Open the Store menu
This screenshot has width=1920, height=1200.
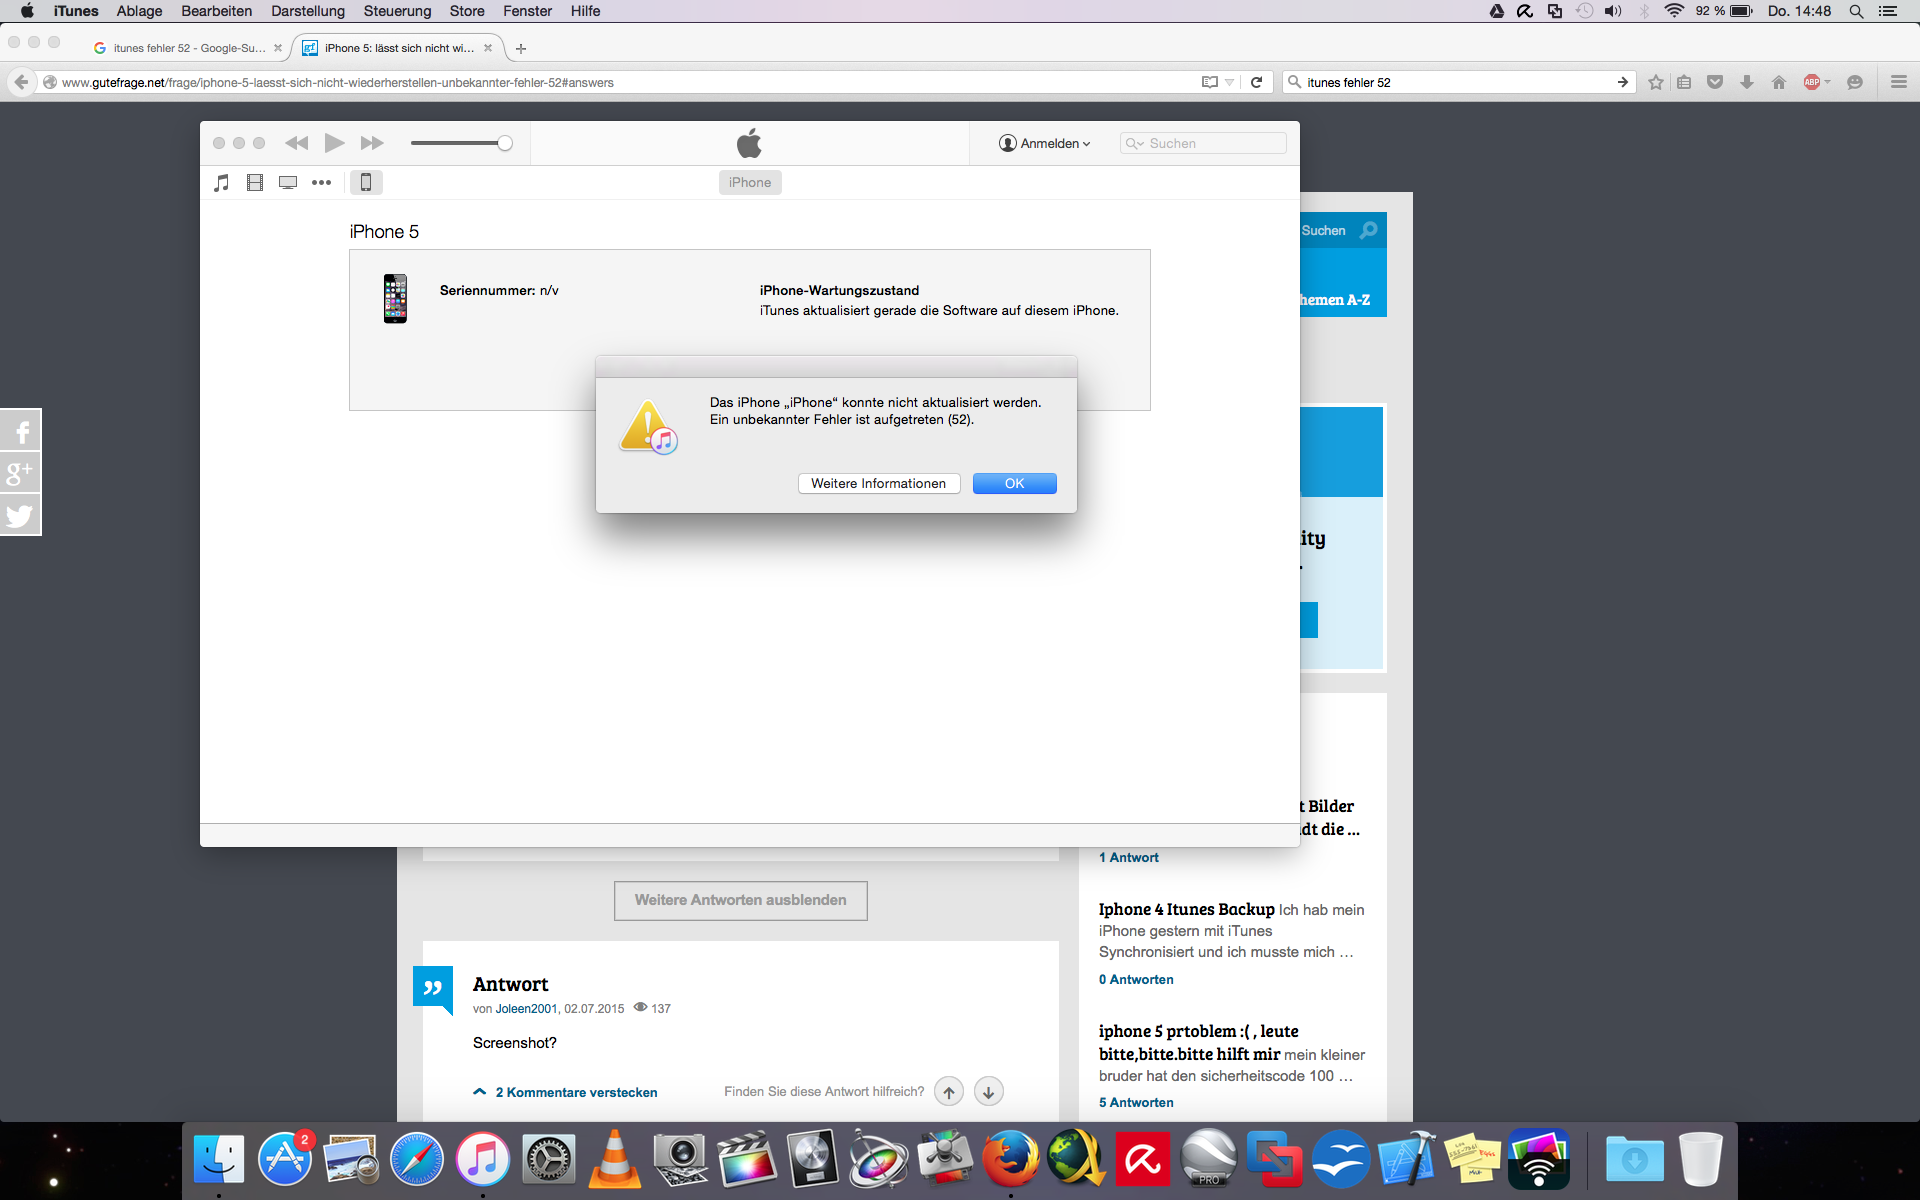pyautogui.click(x=467, y=11)
